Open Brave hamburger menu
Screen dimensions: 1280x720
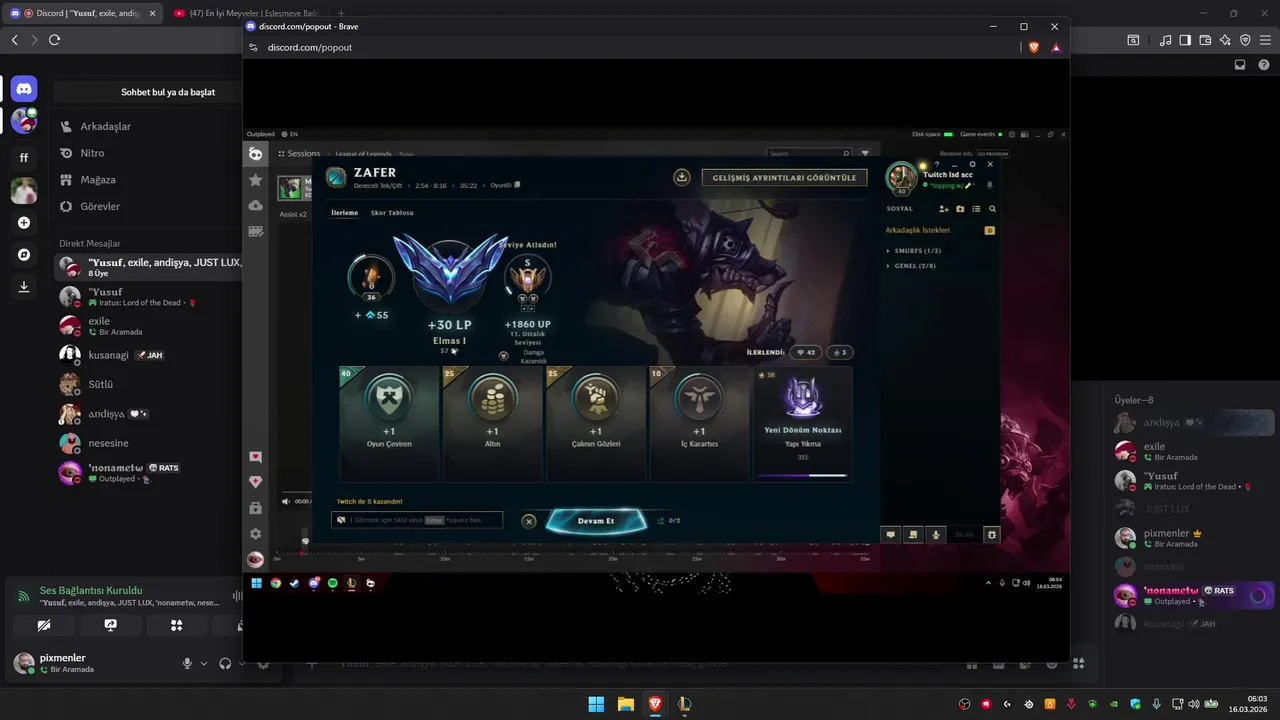coord(1265,40)
